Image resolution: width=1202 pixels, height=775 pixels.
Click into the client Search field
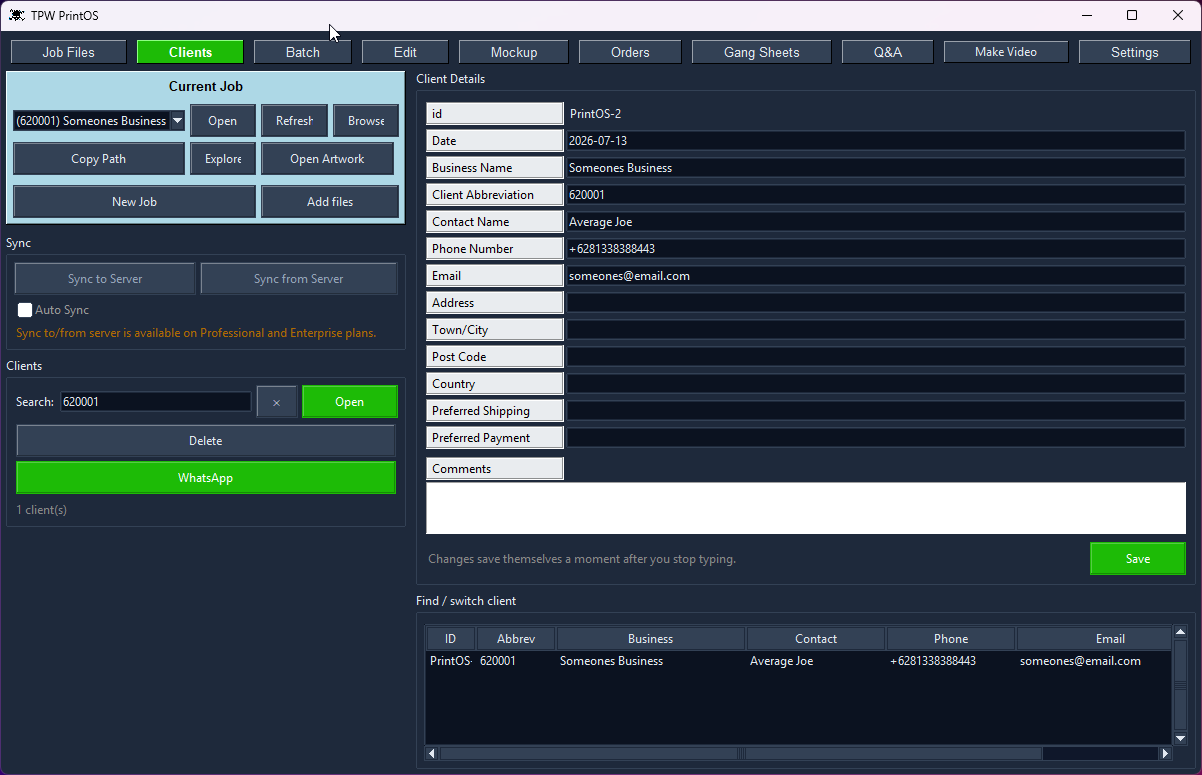point(155,402)
